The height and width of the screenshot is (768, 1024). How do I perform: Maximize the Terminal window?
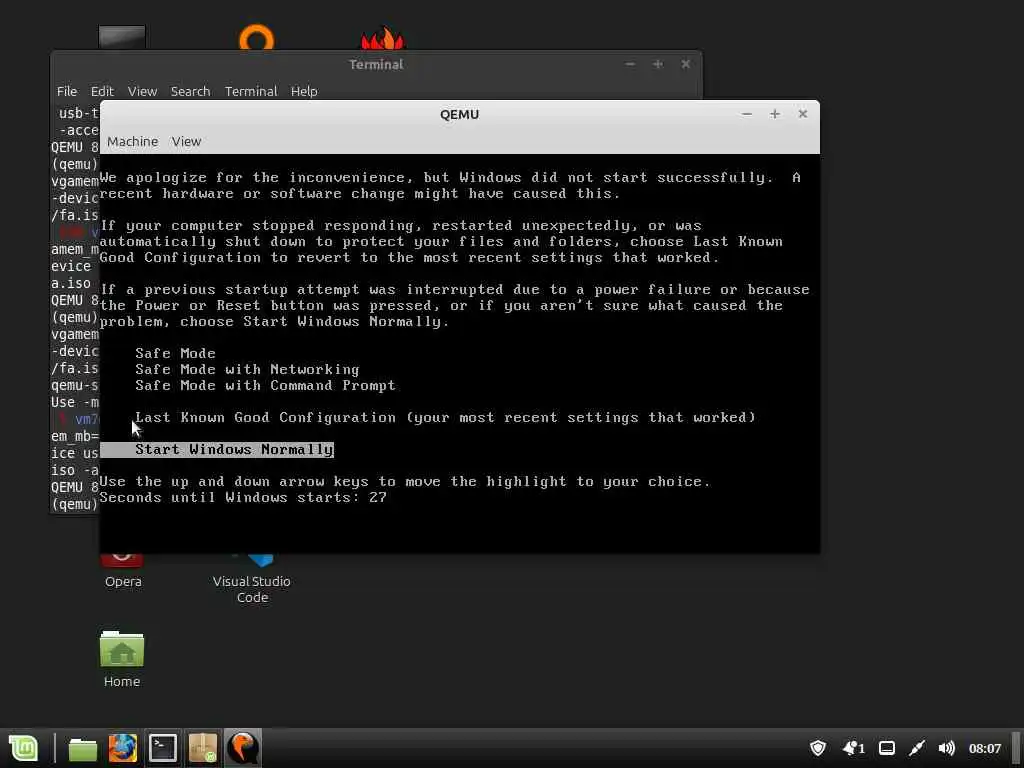click(x=658, y=64)
